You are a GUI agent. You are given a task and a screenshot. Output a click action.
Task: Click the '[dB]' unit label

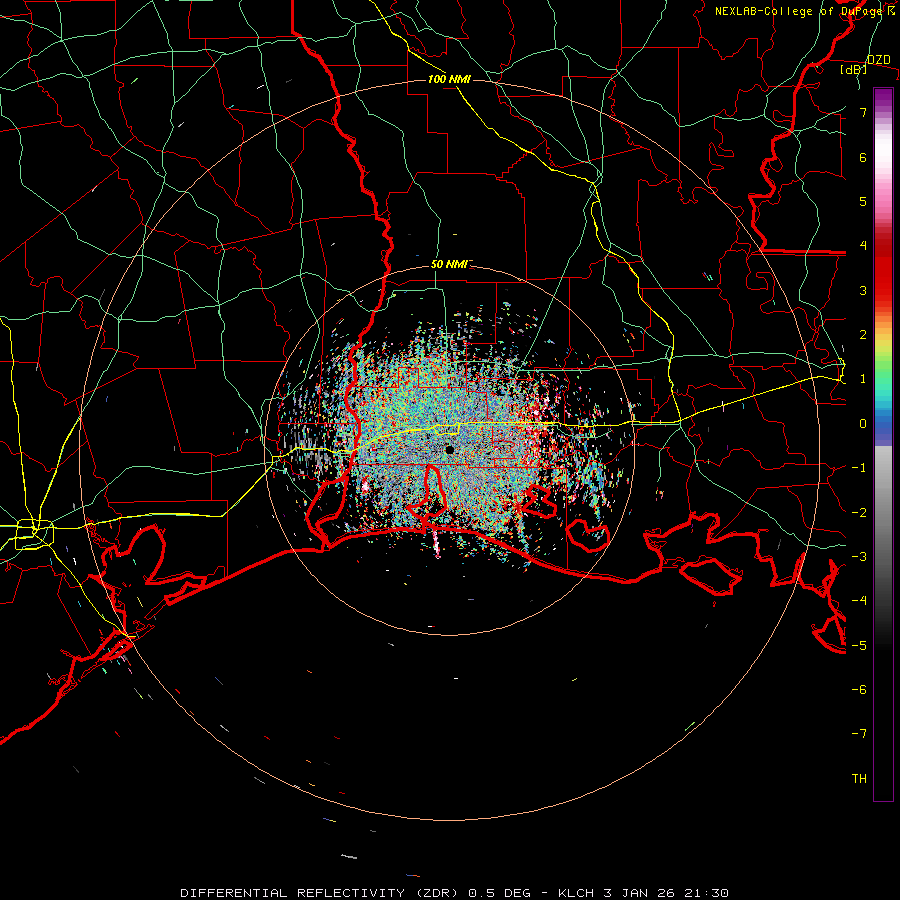click(854, 69)
